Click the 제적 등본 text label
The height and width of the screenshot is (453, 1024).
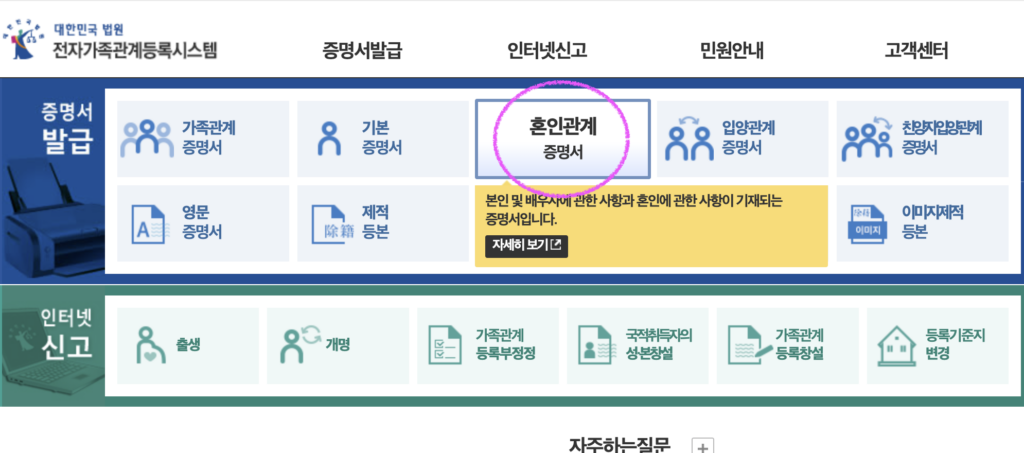click(x=376, y=223)
